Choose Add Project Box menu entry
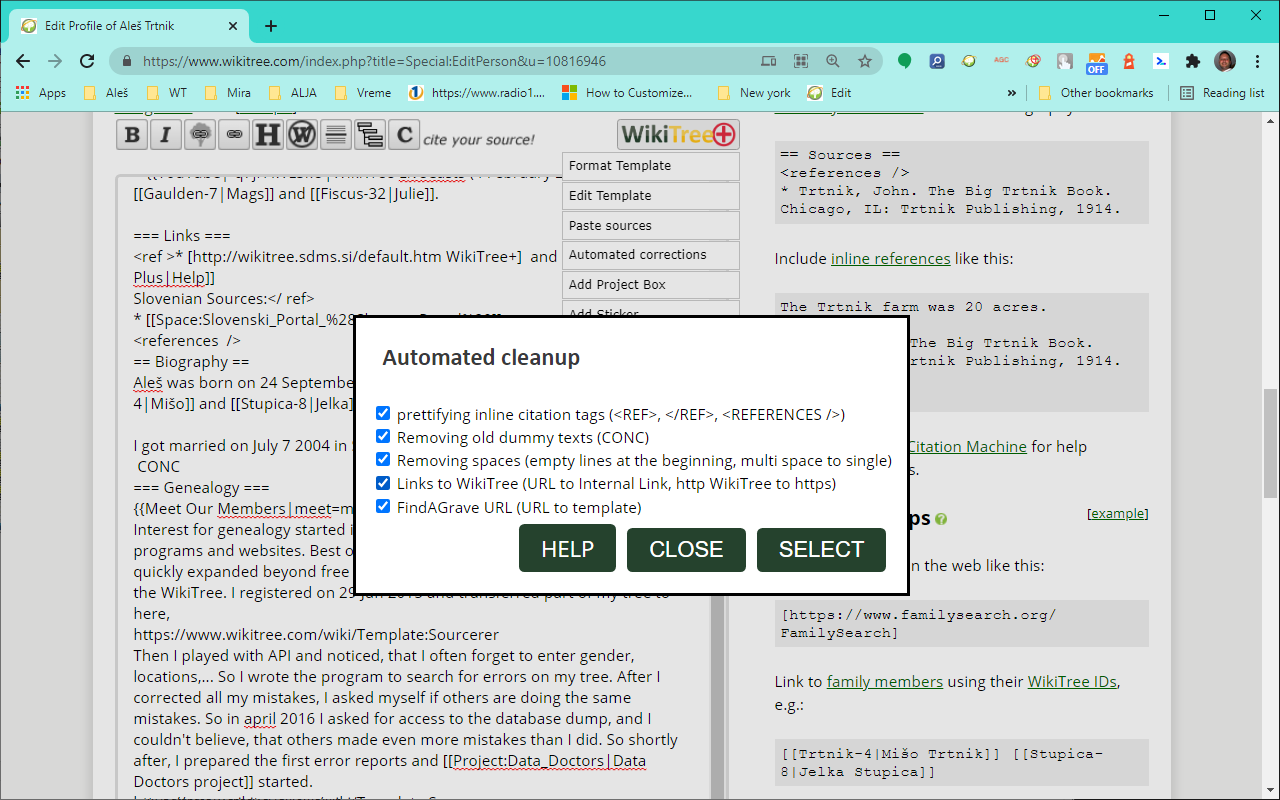The width and height of the screenshot is (1280, 800). (651, 285)
